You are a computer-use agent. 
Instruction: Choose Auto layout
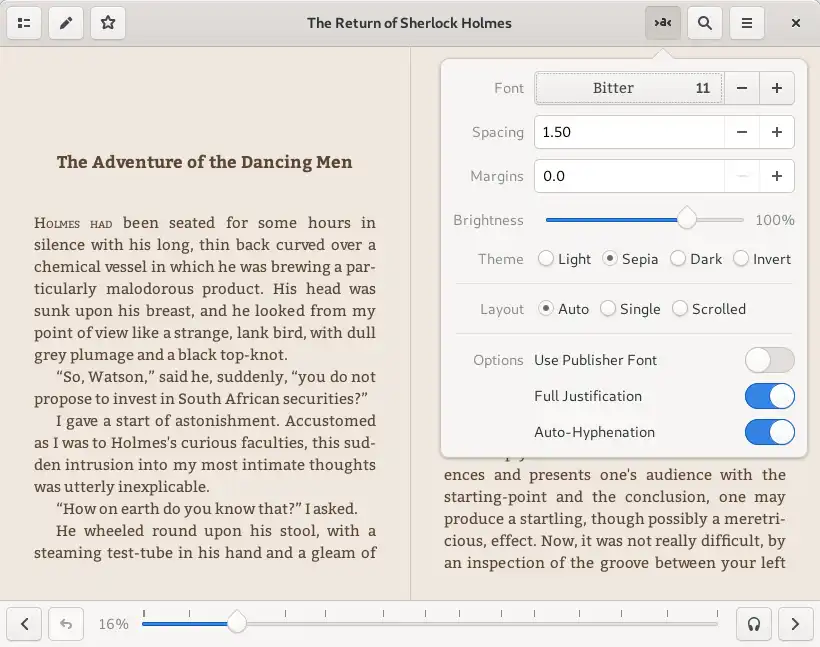coord(564,309)
